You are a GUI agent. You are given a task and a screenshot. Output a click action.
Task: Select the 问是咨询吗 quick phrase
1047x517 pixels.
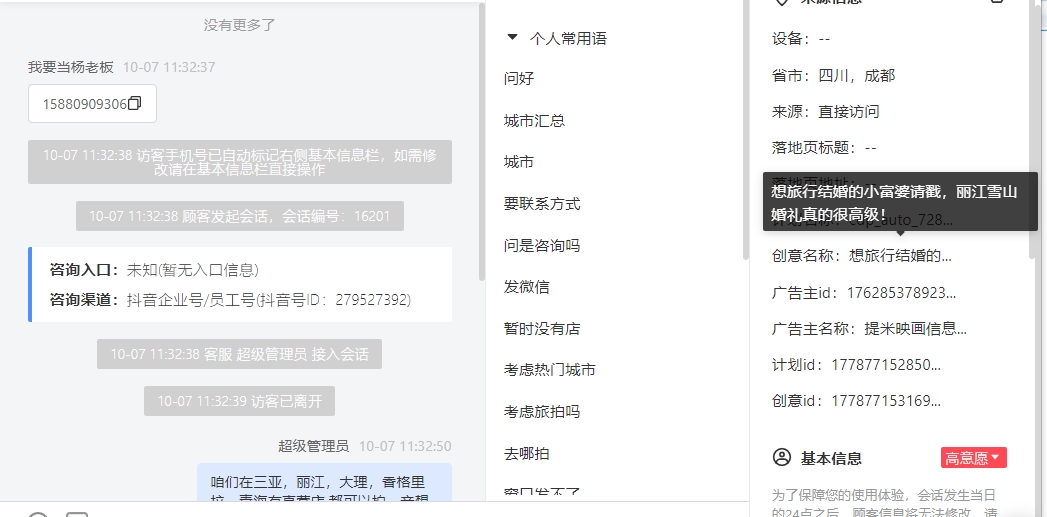click(x=542, y=246)
